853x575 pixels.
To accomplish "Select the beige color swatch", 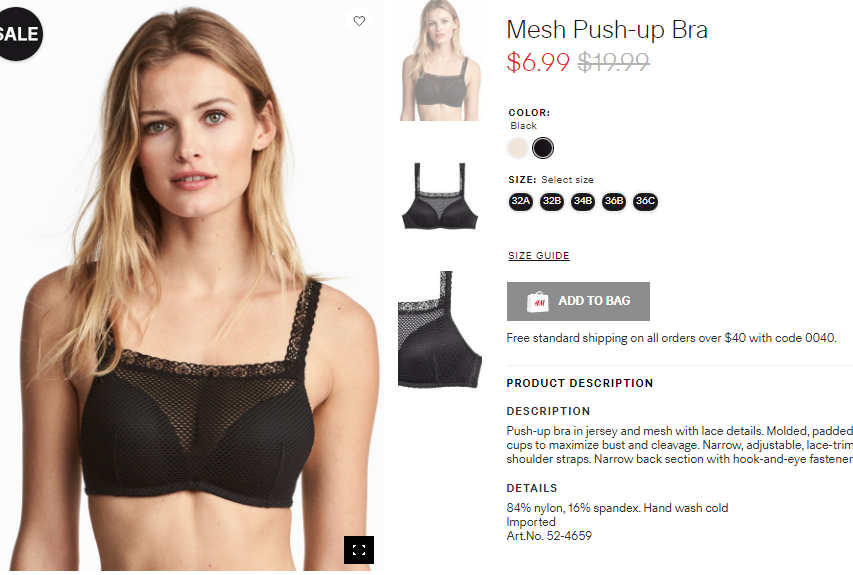I will click(x=518, y=148).
